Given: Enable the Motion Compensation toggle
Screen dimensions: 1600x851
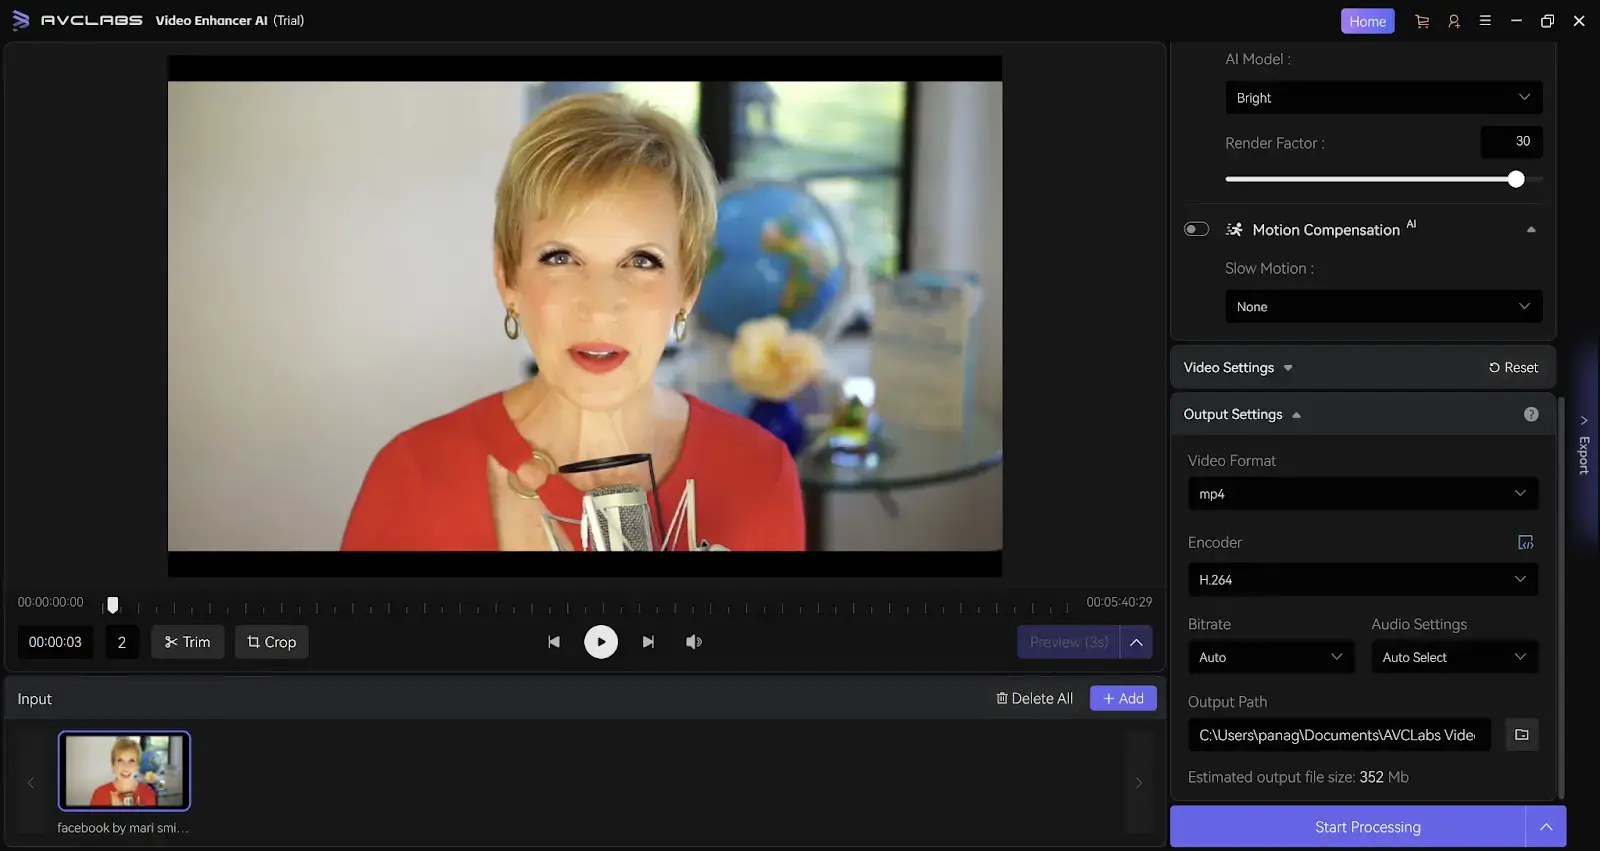Looking at the screenshot, I should coord(1196,229).
